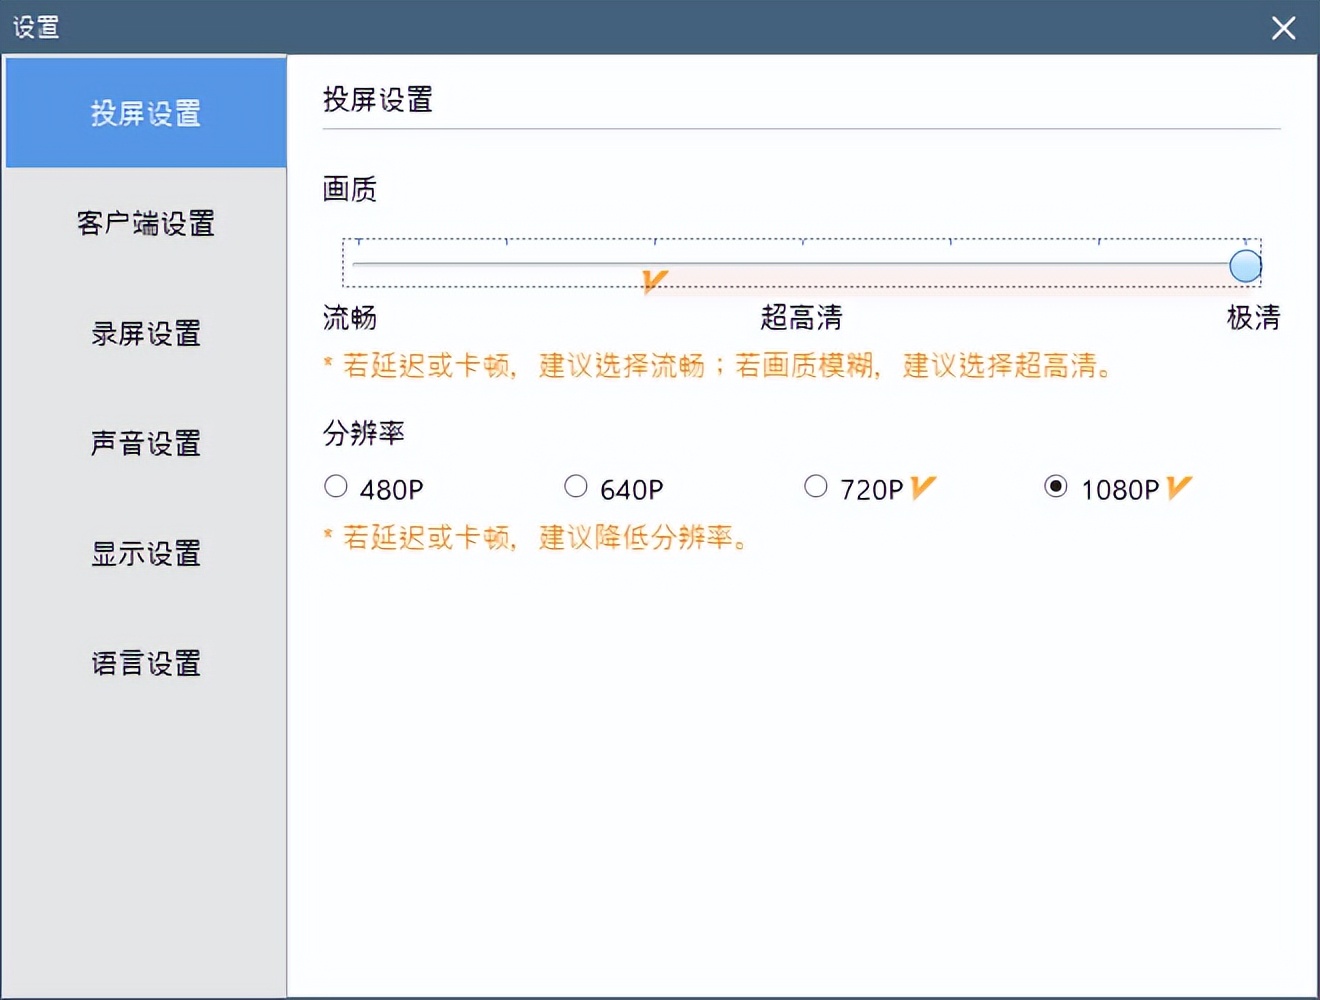Go to 显示设置 display settings

point(145,554)
